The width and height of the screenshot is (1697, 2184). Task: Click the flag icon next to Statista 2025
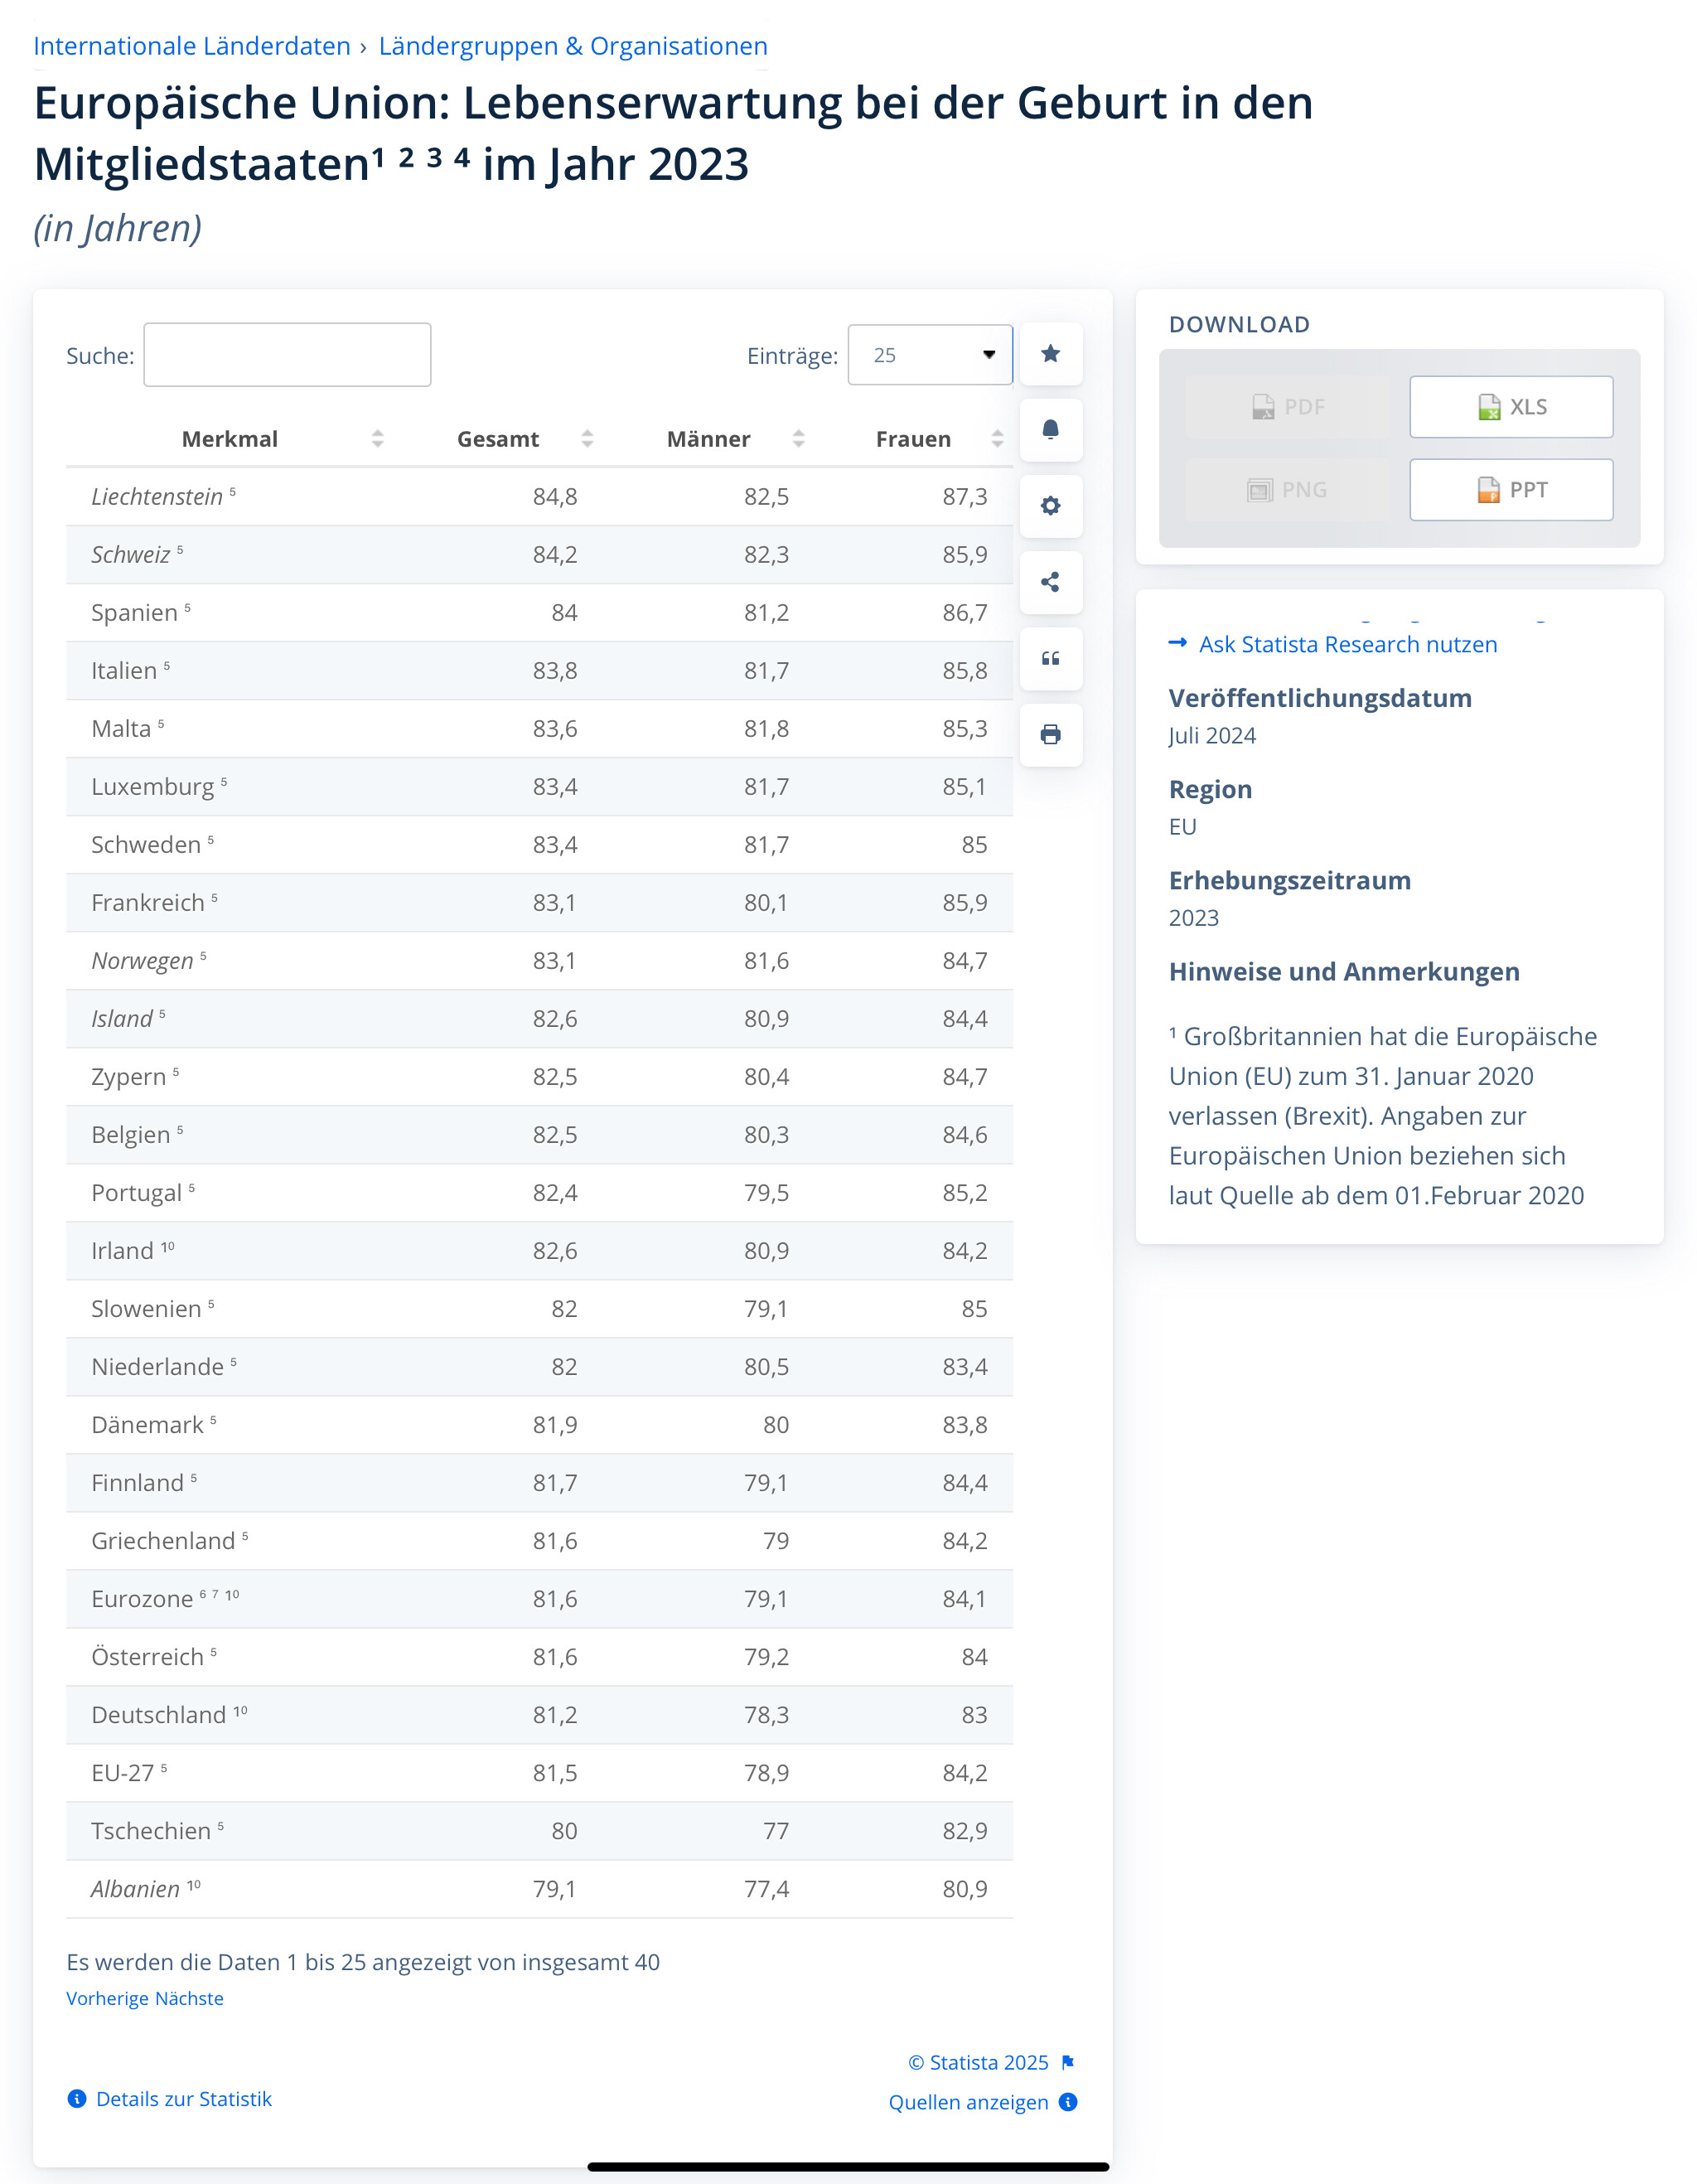(1068, 2062)
